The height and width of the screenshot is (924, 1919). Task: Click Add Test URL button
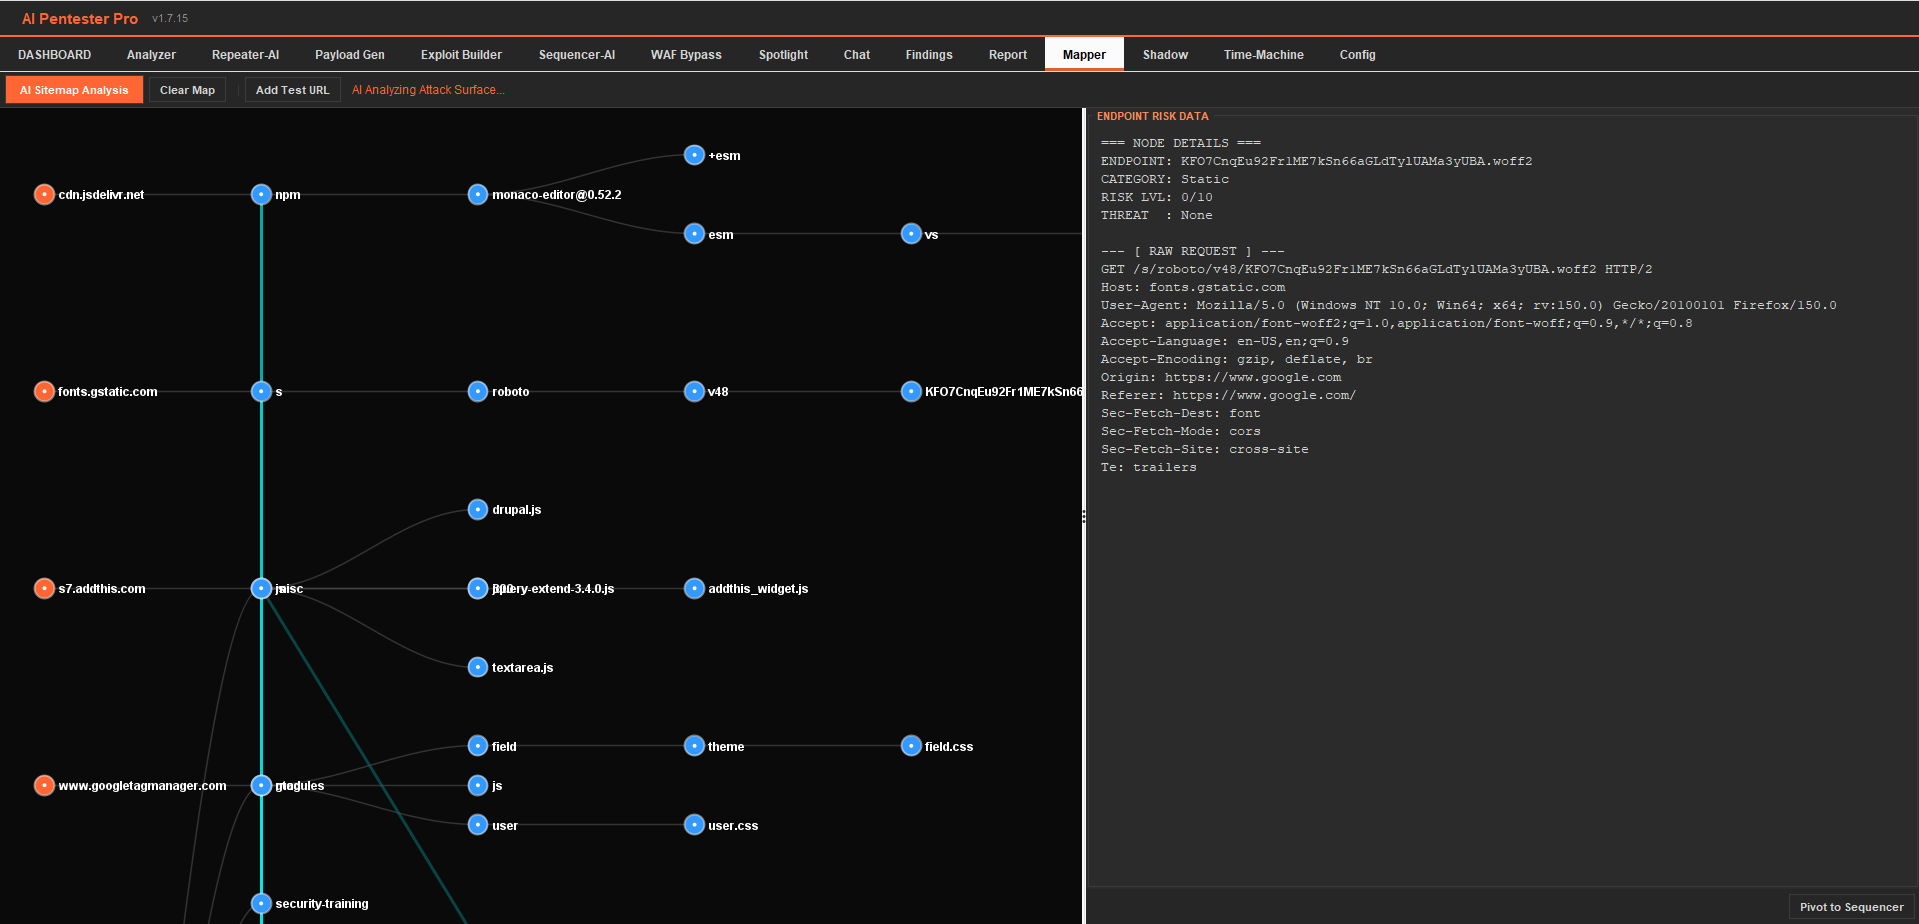click(x=292, y=90)
